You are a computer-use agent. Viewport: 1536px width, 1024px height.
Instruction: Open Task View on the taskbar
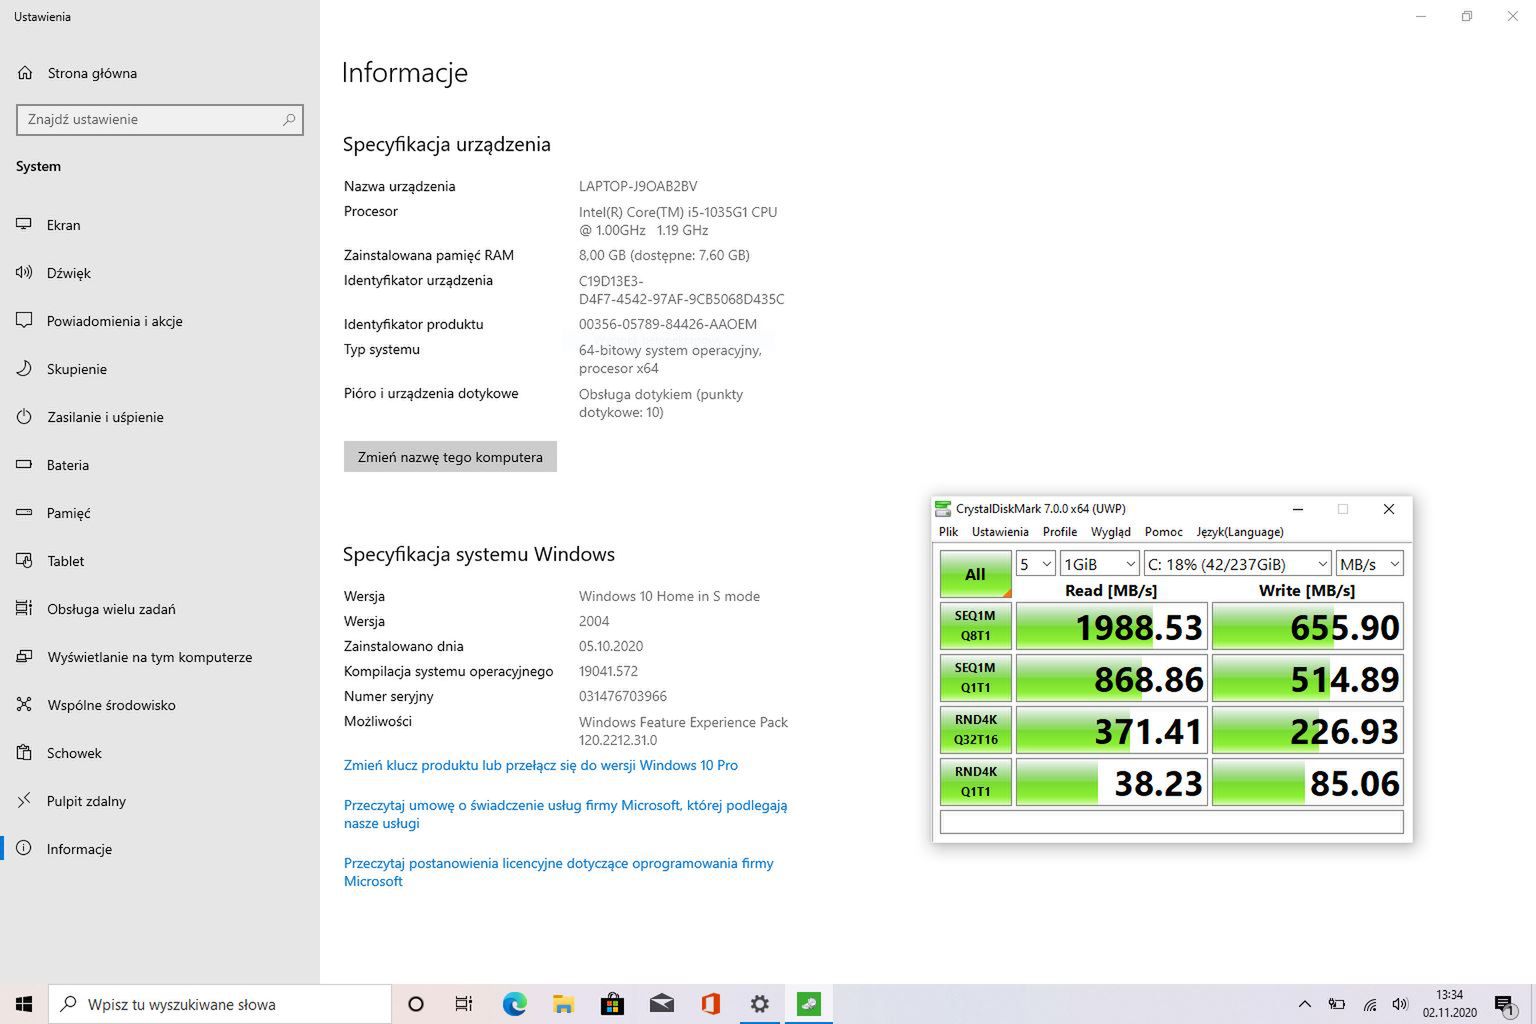click(463, 1004)
